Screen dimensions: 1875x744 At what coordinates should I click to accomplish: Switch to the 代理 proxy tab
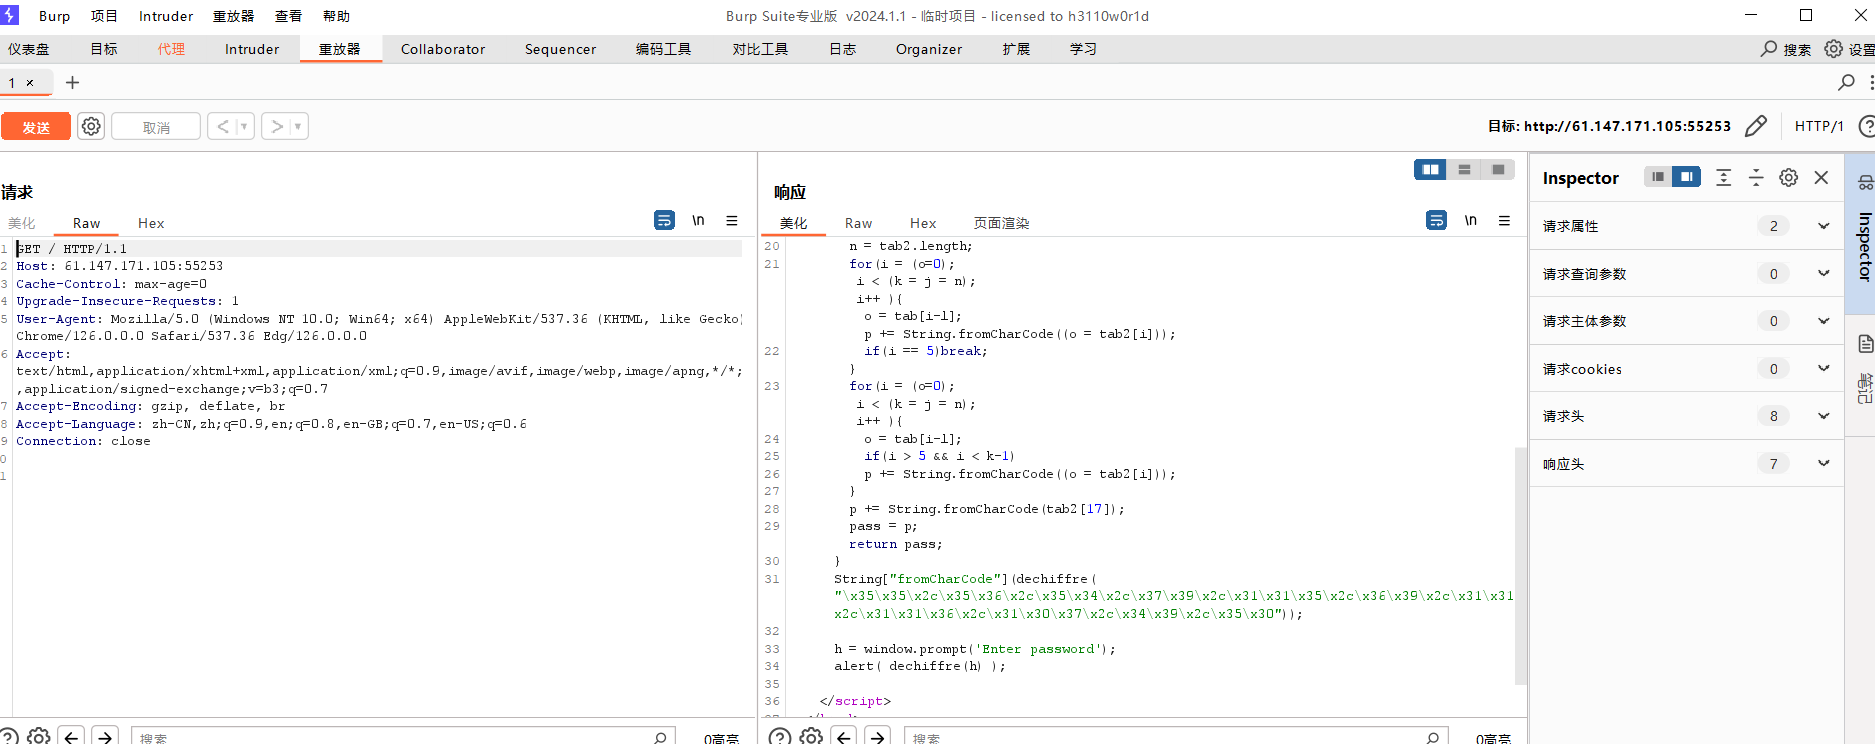click(x=171, y=49)
